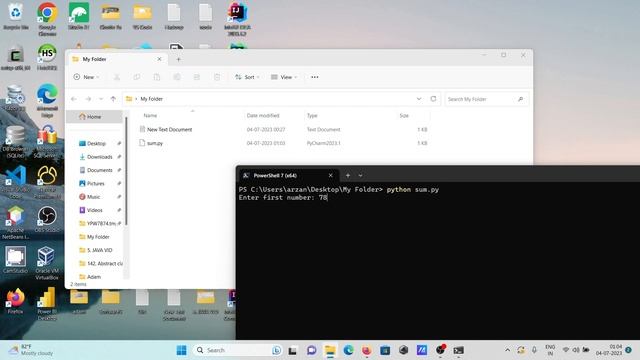Image resolution: width=640 pixels, height=360 pixels.
Task: Open the See more options menu
Action: pos(314,77)
